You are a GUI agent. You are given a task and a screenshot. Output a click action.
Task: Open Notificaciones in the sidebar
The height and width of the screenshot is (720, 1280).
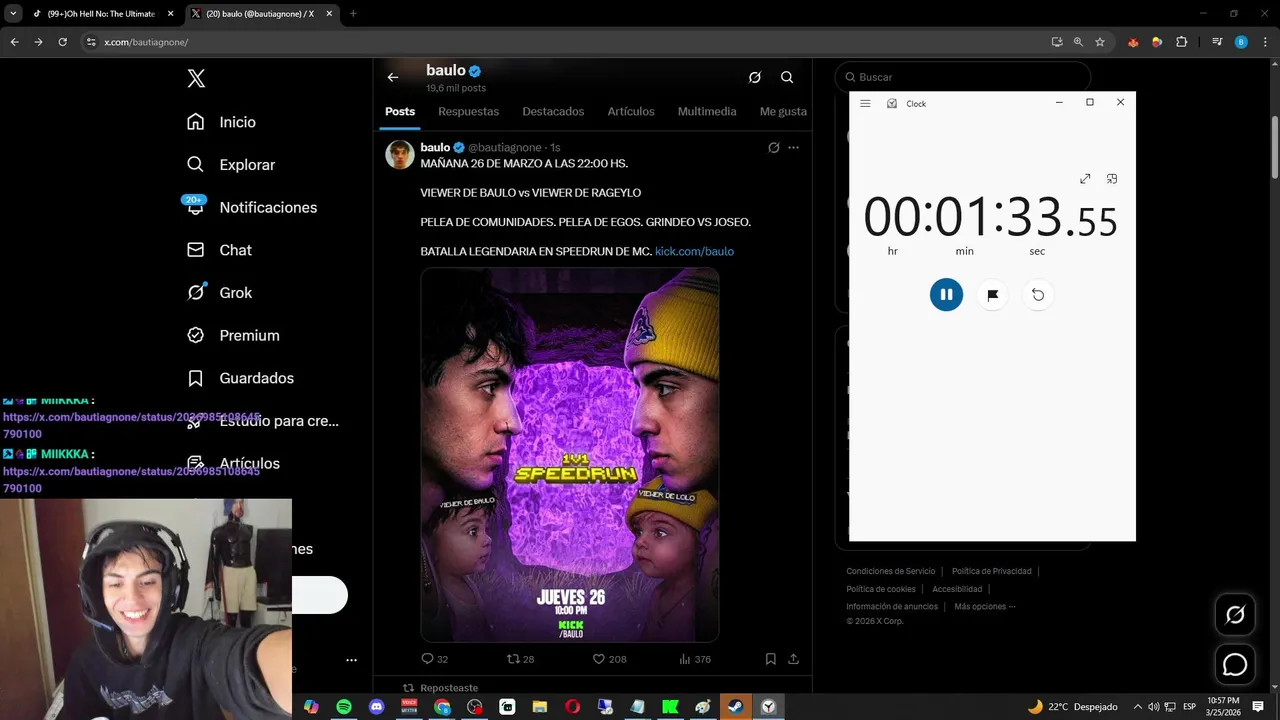[x=251, y=207]
